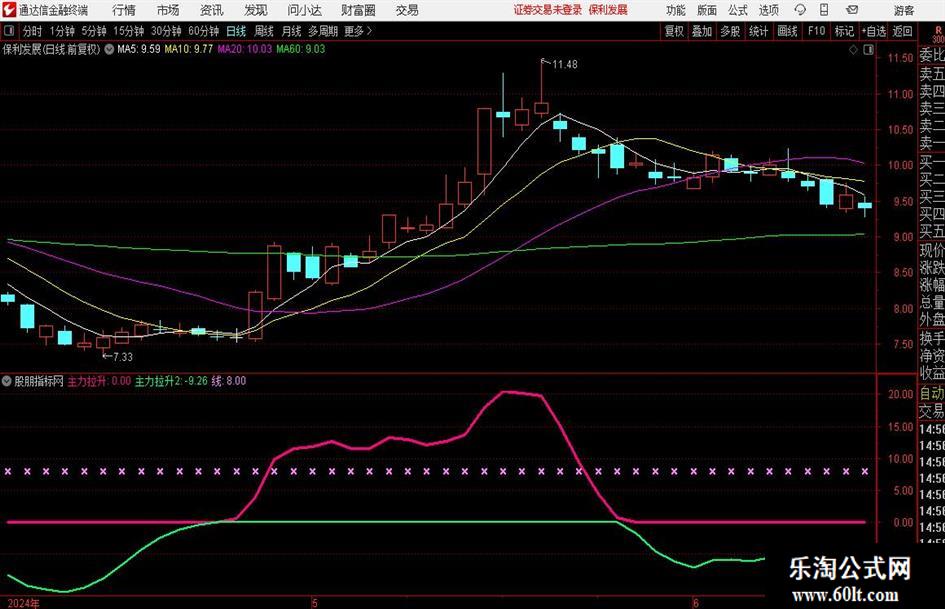The image size is (945, 609).
Task: Click the 复权 adjustment button
Action: click(674, 31)
